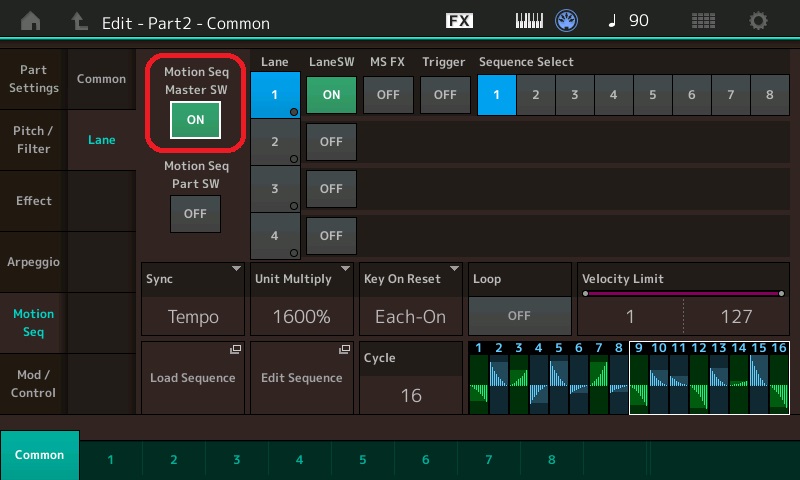Expand the Unit Multiply dropdown
The image size is (800, 480).
(302, 299)
